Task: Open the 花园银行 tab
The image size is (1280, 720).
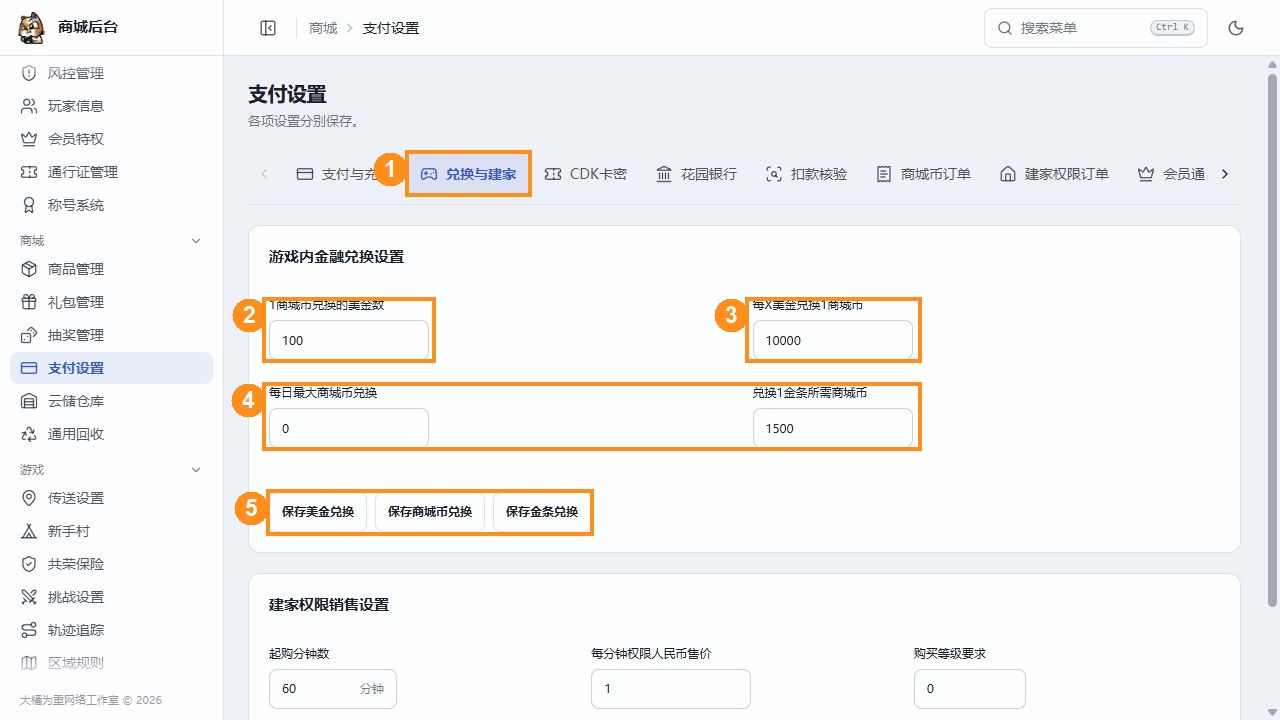Action: [x=696, y=174]
